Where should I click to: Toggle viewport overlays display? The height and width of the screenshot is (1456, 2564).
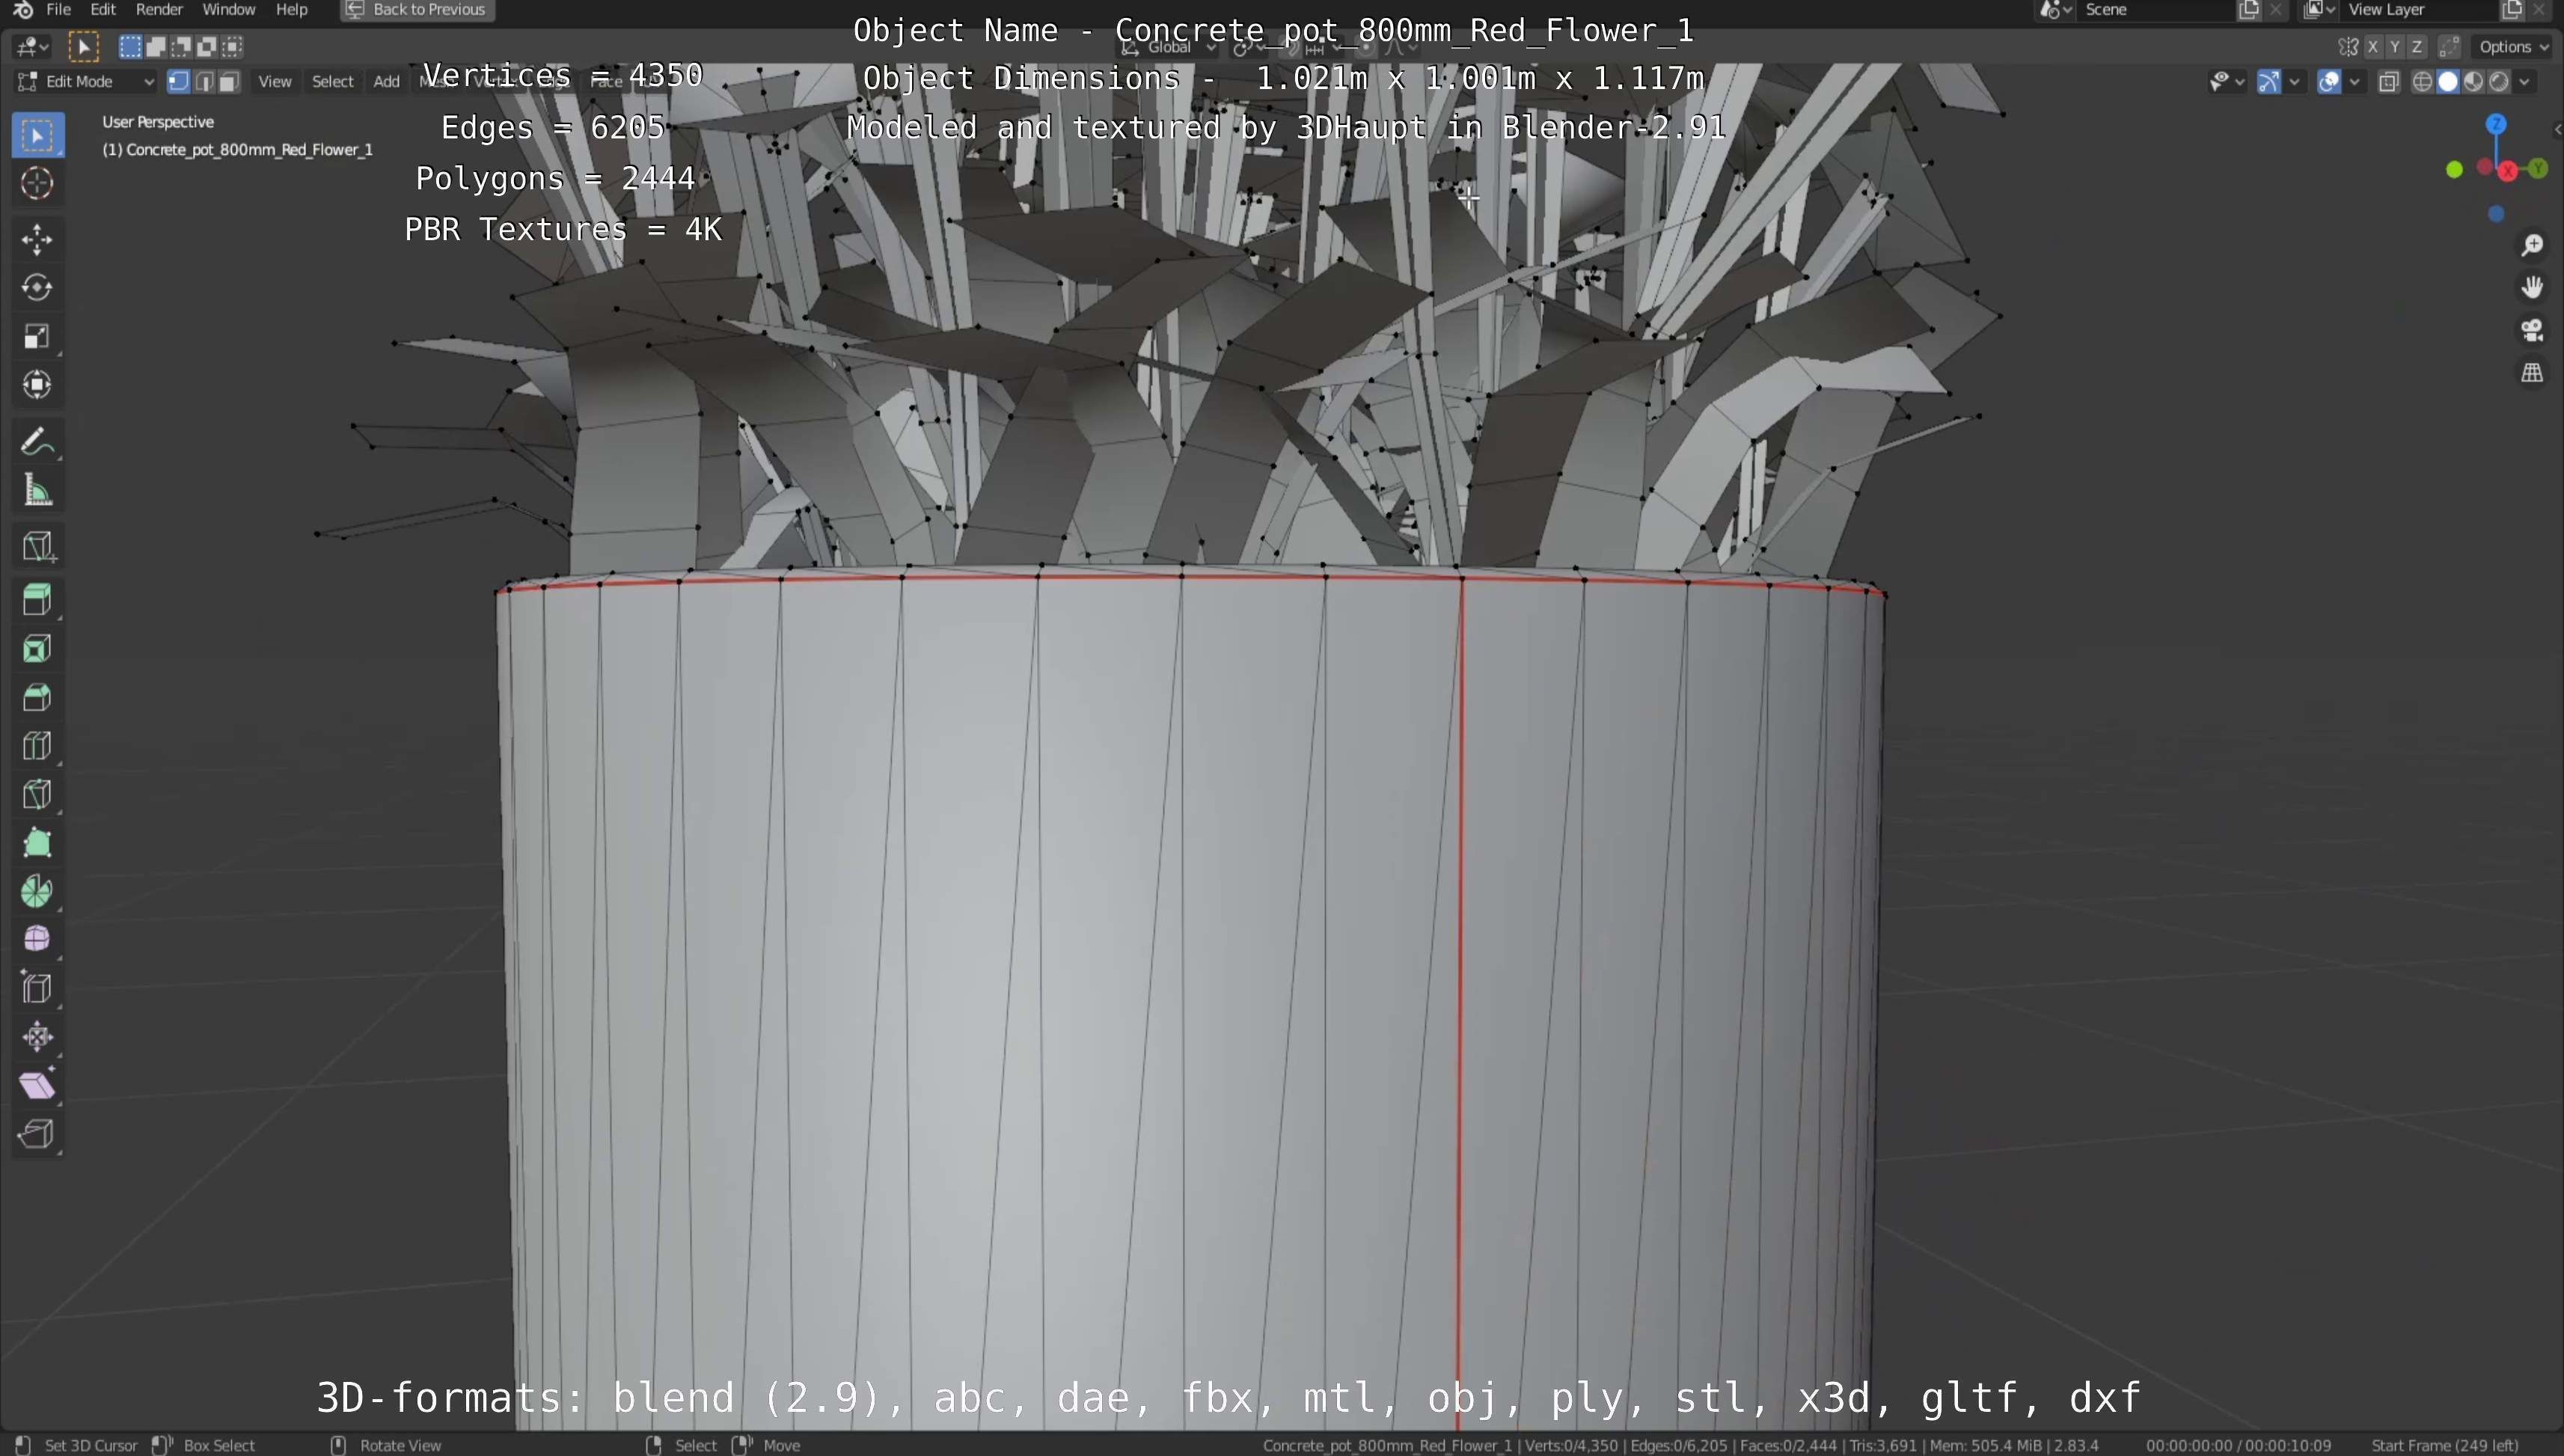pyautogui.click(x=2329, y=82)
